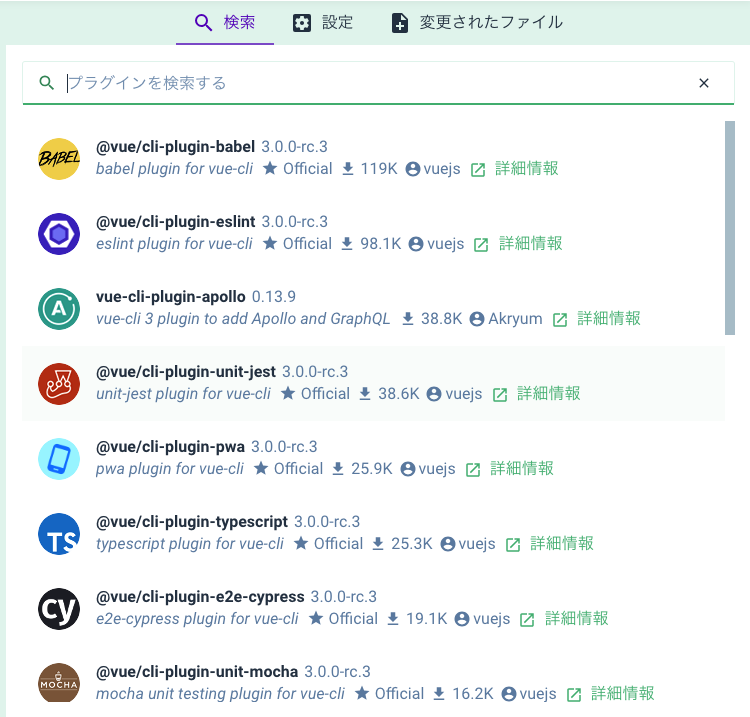Click the plugin list scrollbar thumb

[x=730, y=228]
